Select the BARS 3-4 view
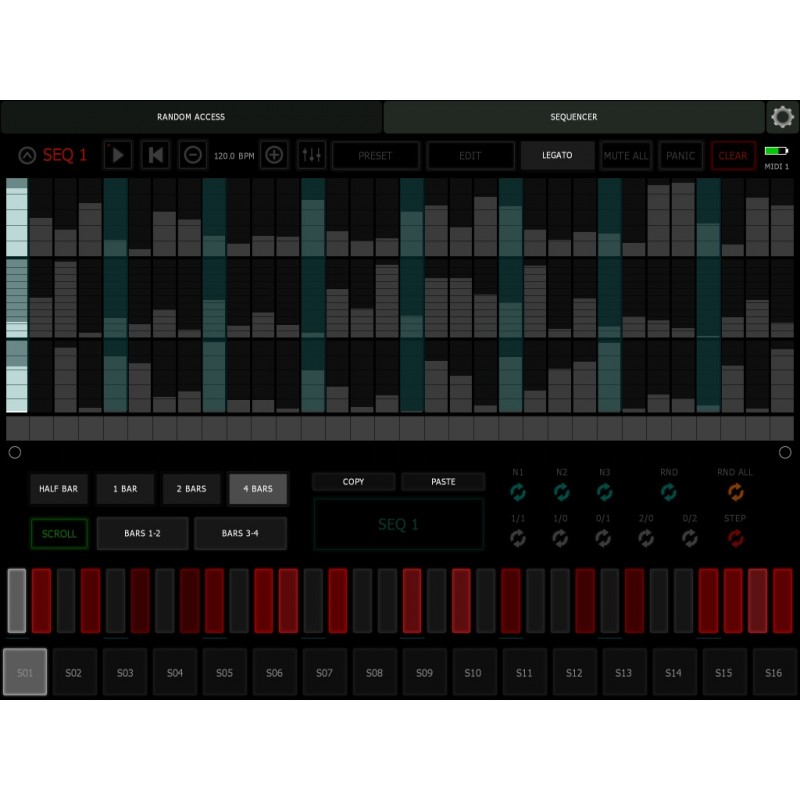The height and width of the screenshot is (800, 800). pyautogui.click(x=240, y=533)
